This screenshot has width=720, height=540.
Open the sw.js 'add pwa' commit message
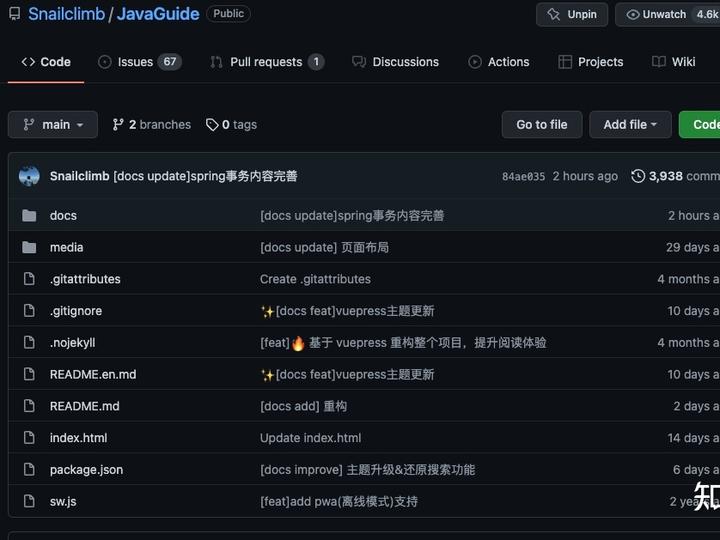[339, 501]
